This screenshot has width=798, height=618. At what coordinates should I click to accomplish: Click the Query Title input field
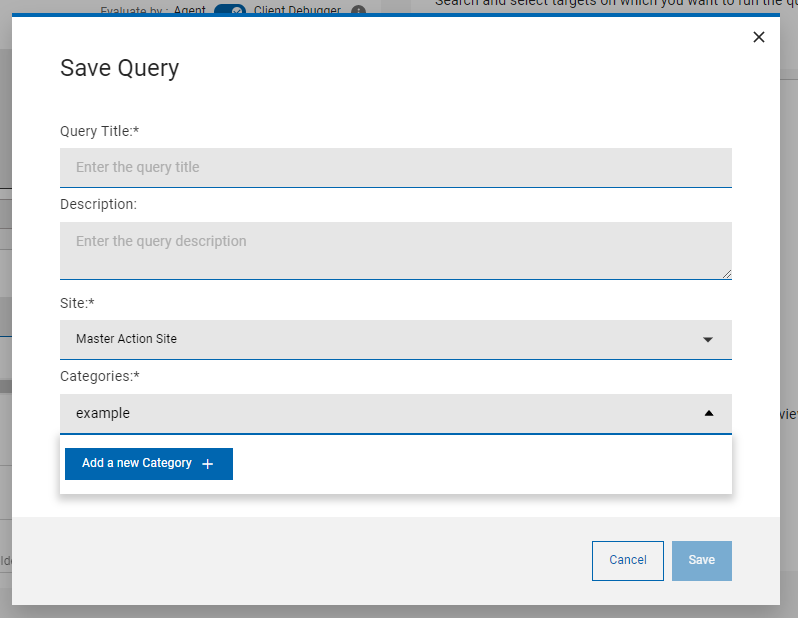click(x=395, y=167)
